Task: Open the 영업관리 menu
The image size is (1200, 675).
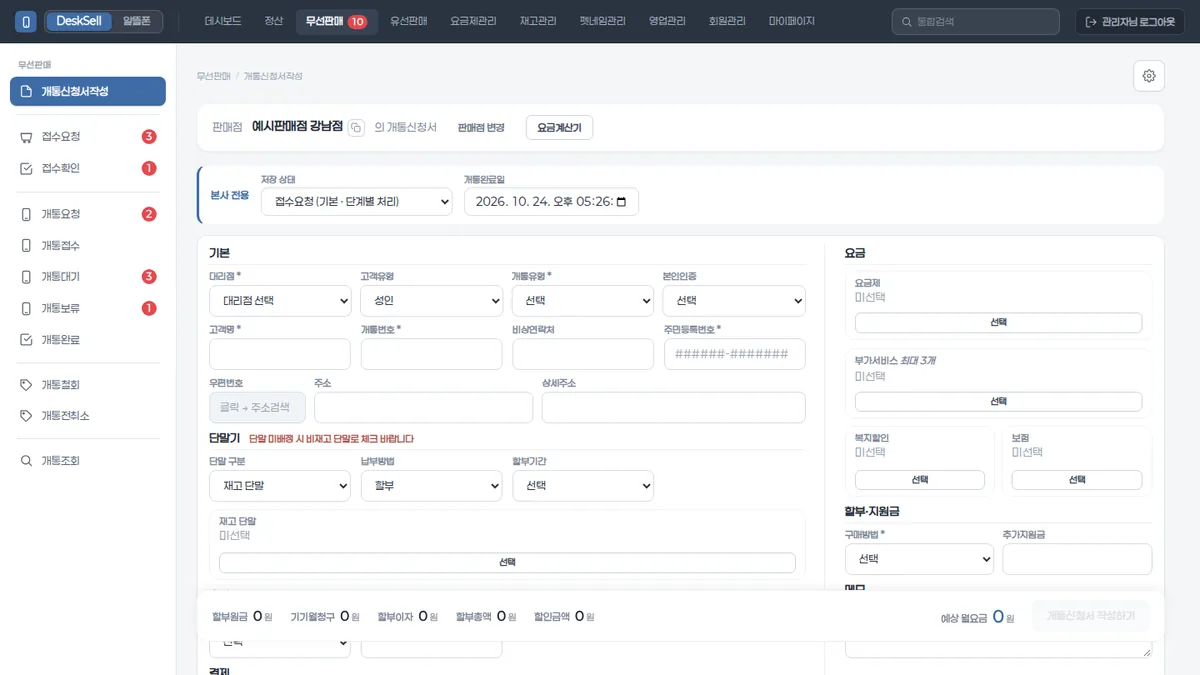Action: pos(665,21)
